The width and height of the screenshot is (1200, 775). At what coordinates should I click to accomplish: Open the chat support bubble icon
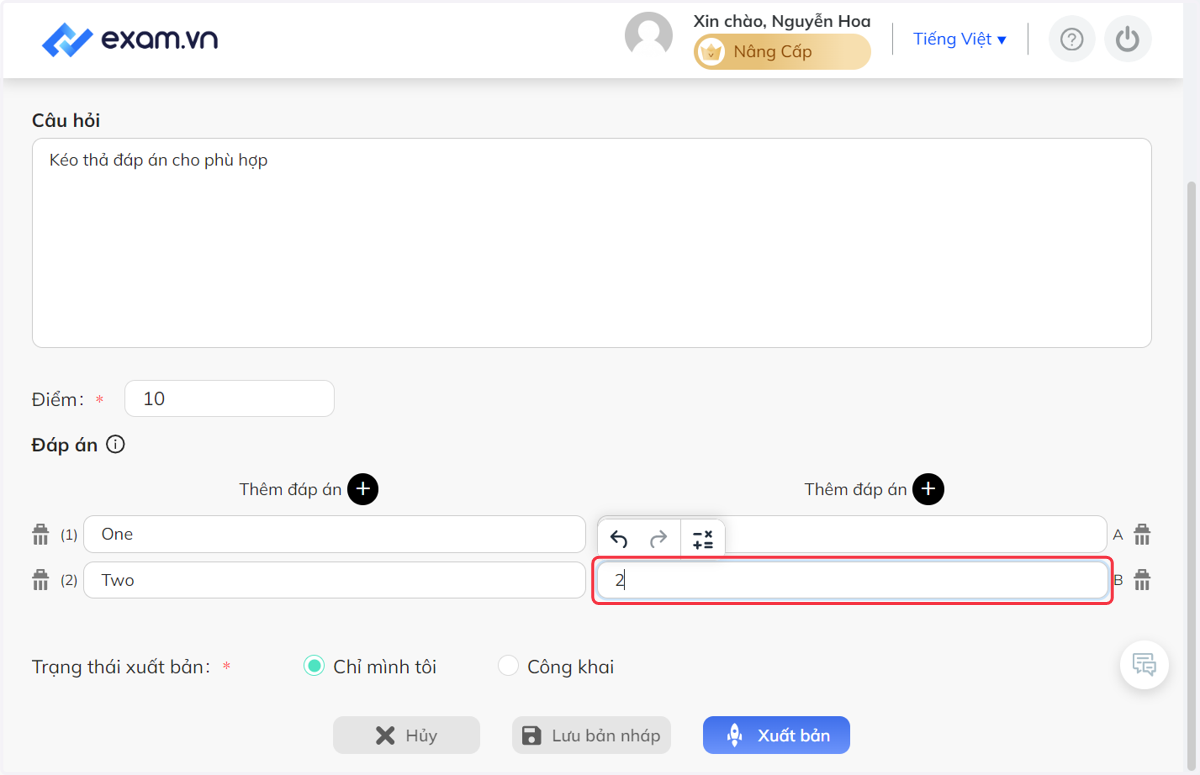(x=1144, y=664)
